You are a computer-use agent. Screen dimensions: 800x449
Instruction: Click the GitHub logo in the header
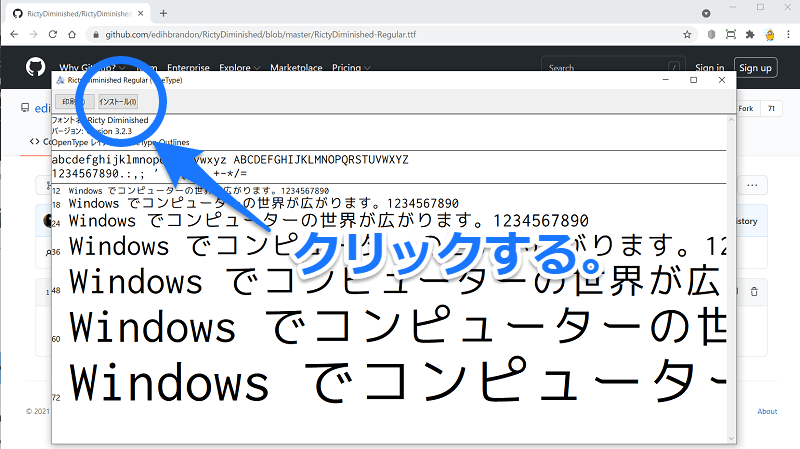(36, 67)
